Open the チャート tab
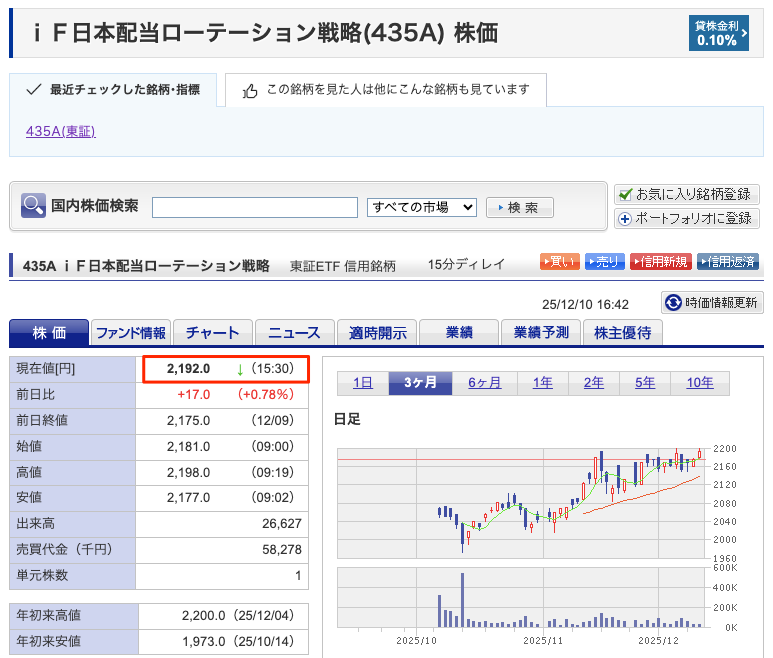 tap(212, 333)
